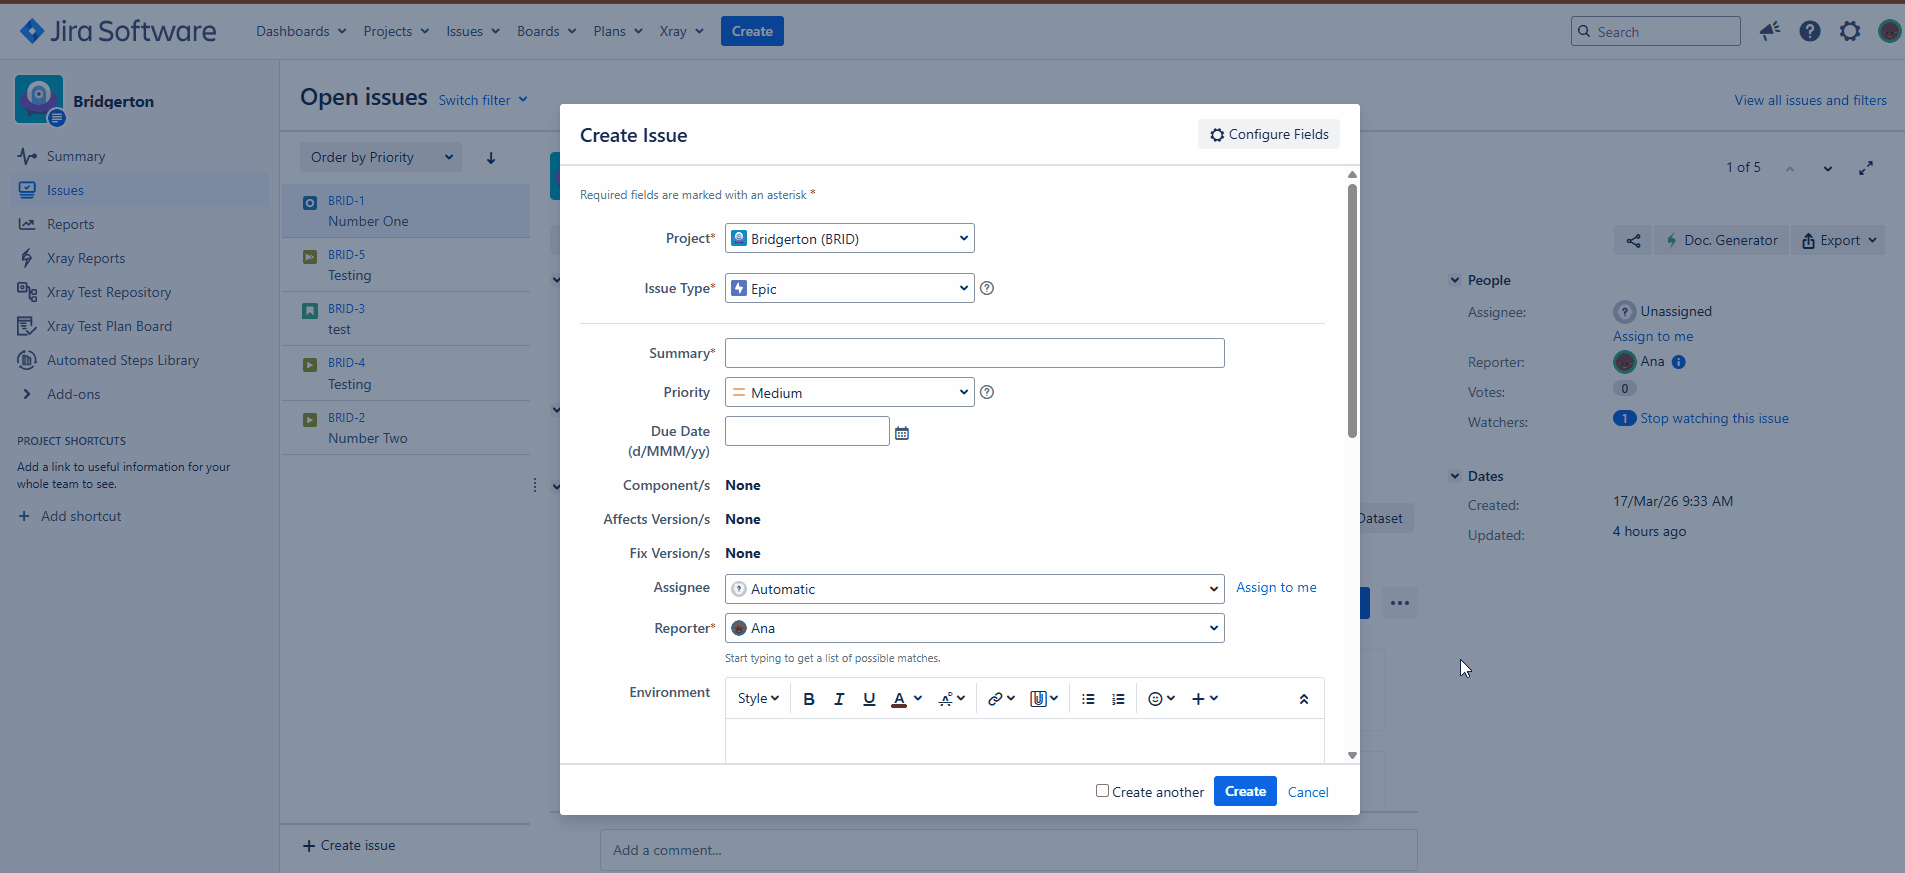This screenshot has width=1905, height=873.
Task: Open the Doc. Generator button
Action: 1721,240
